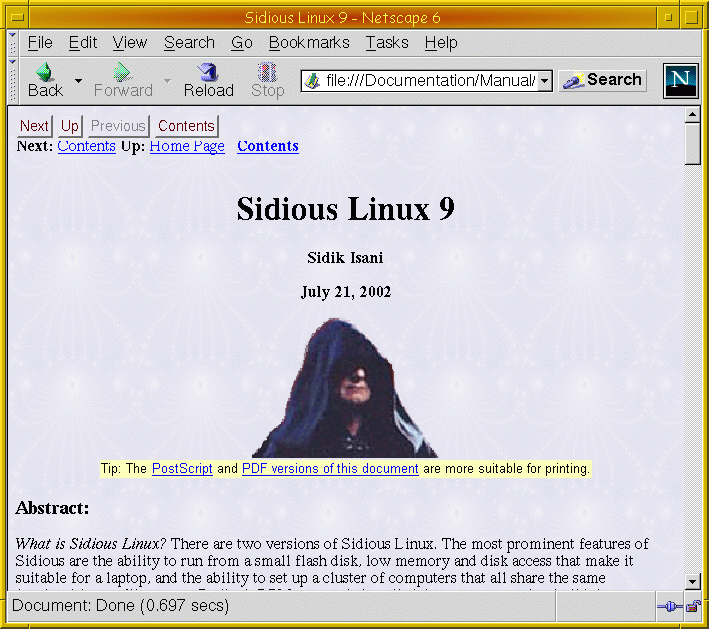Click the security padlock icon in status bar
The width and height of the screenshot is (709, 629).
[693, 606]
